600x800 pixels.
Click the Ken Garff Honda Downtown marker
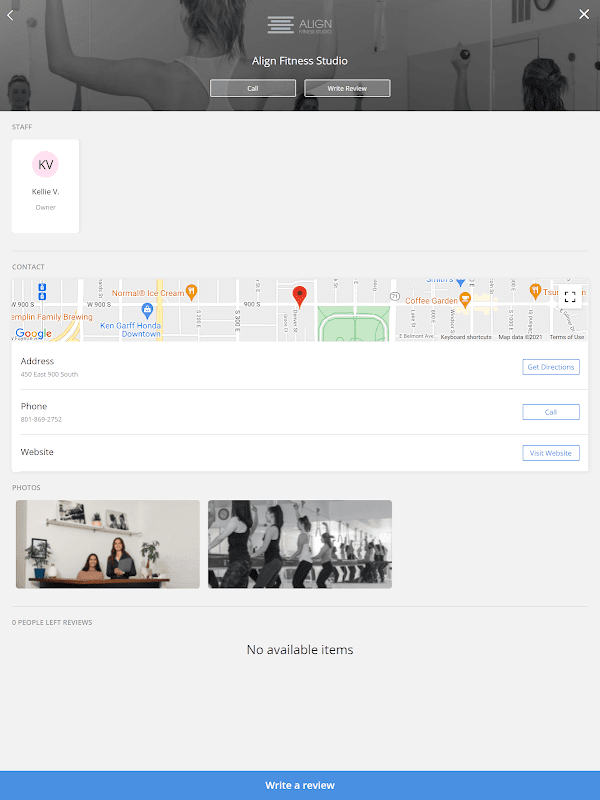(x=147, y=309)
